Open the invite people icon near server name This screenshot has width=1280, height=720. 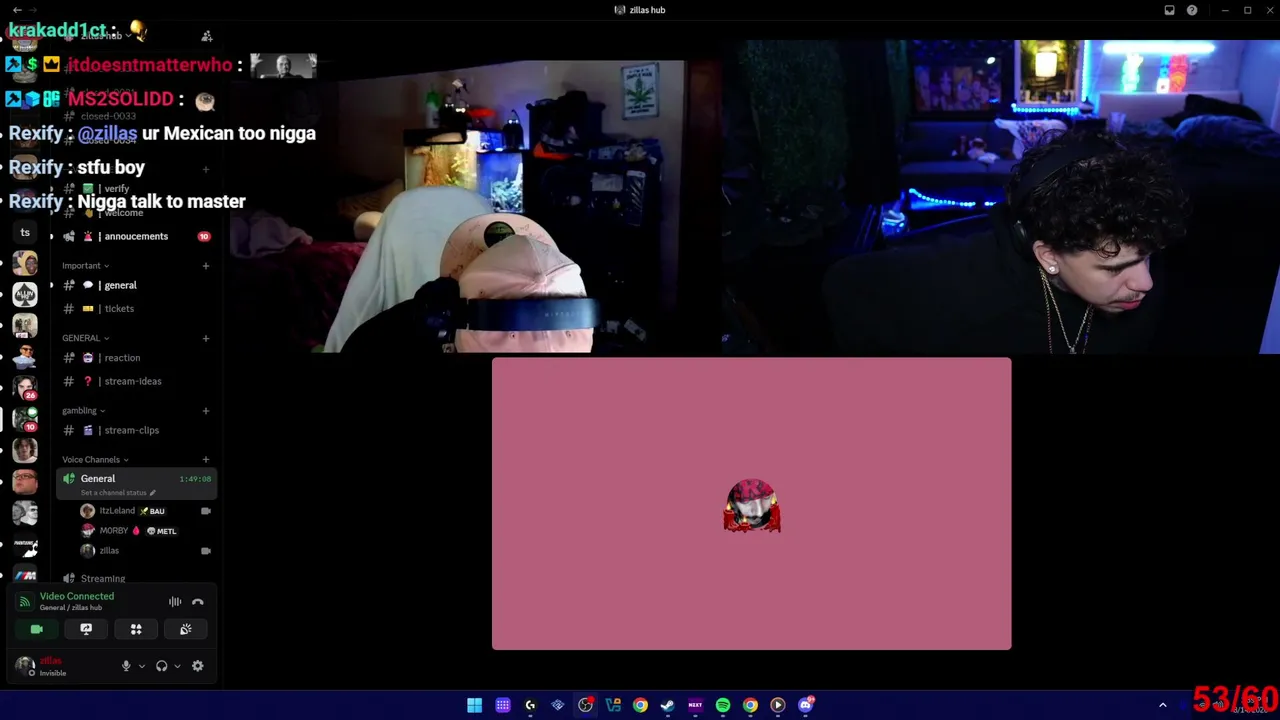(x=206, y=36)
